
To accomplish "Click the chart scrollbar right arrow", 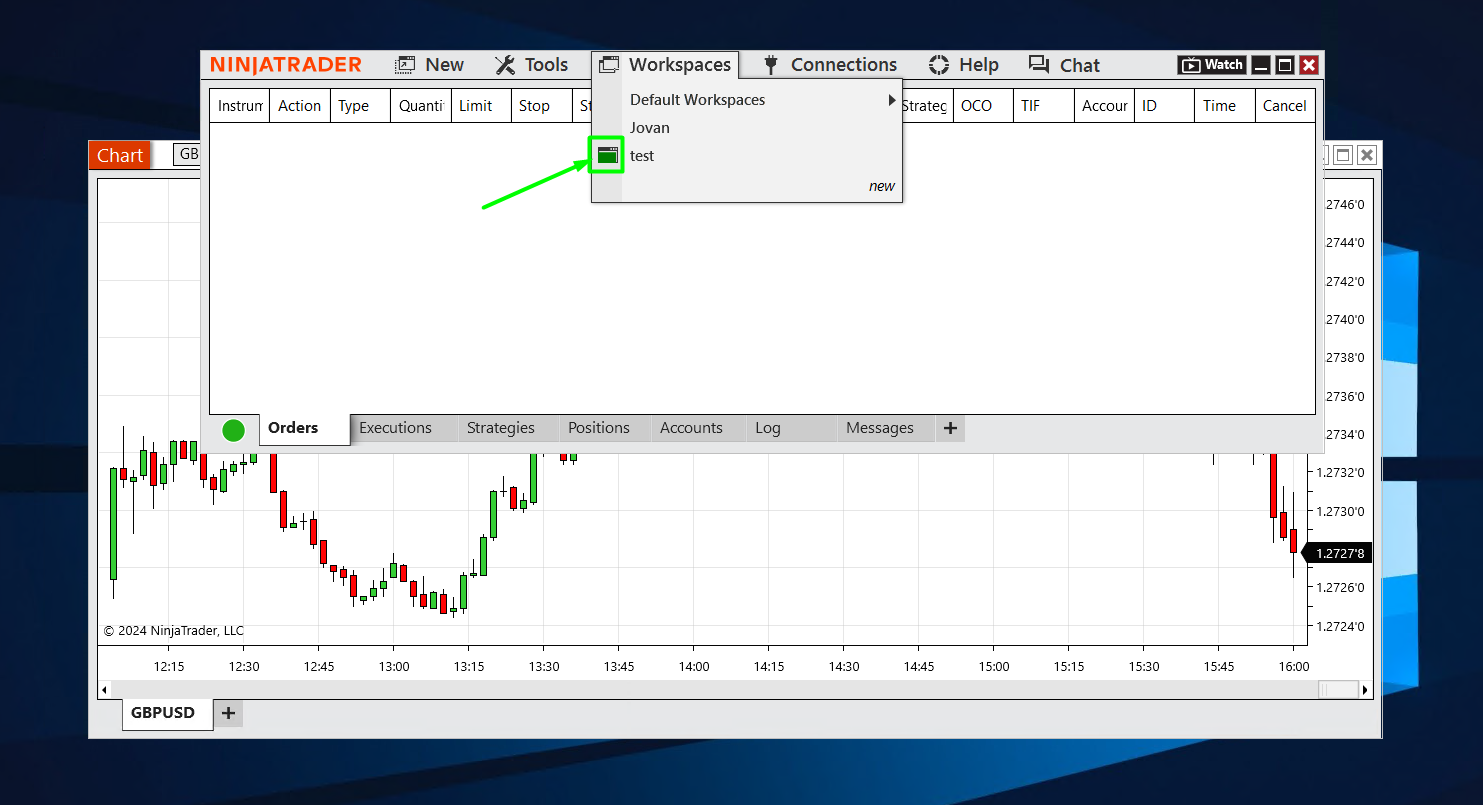I will pyautogui.click(x=1366, y=690).
